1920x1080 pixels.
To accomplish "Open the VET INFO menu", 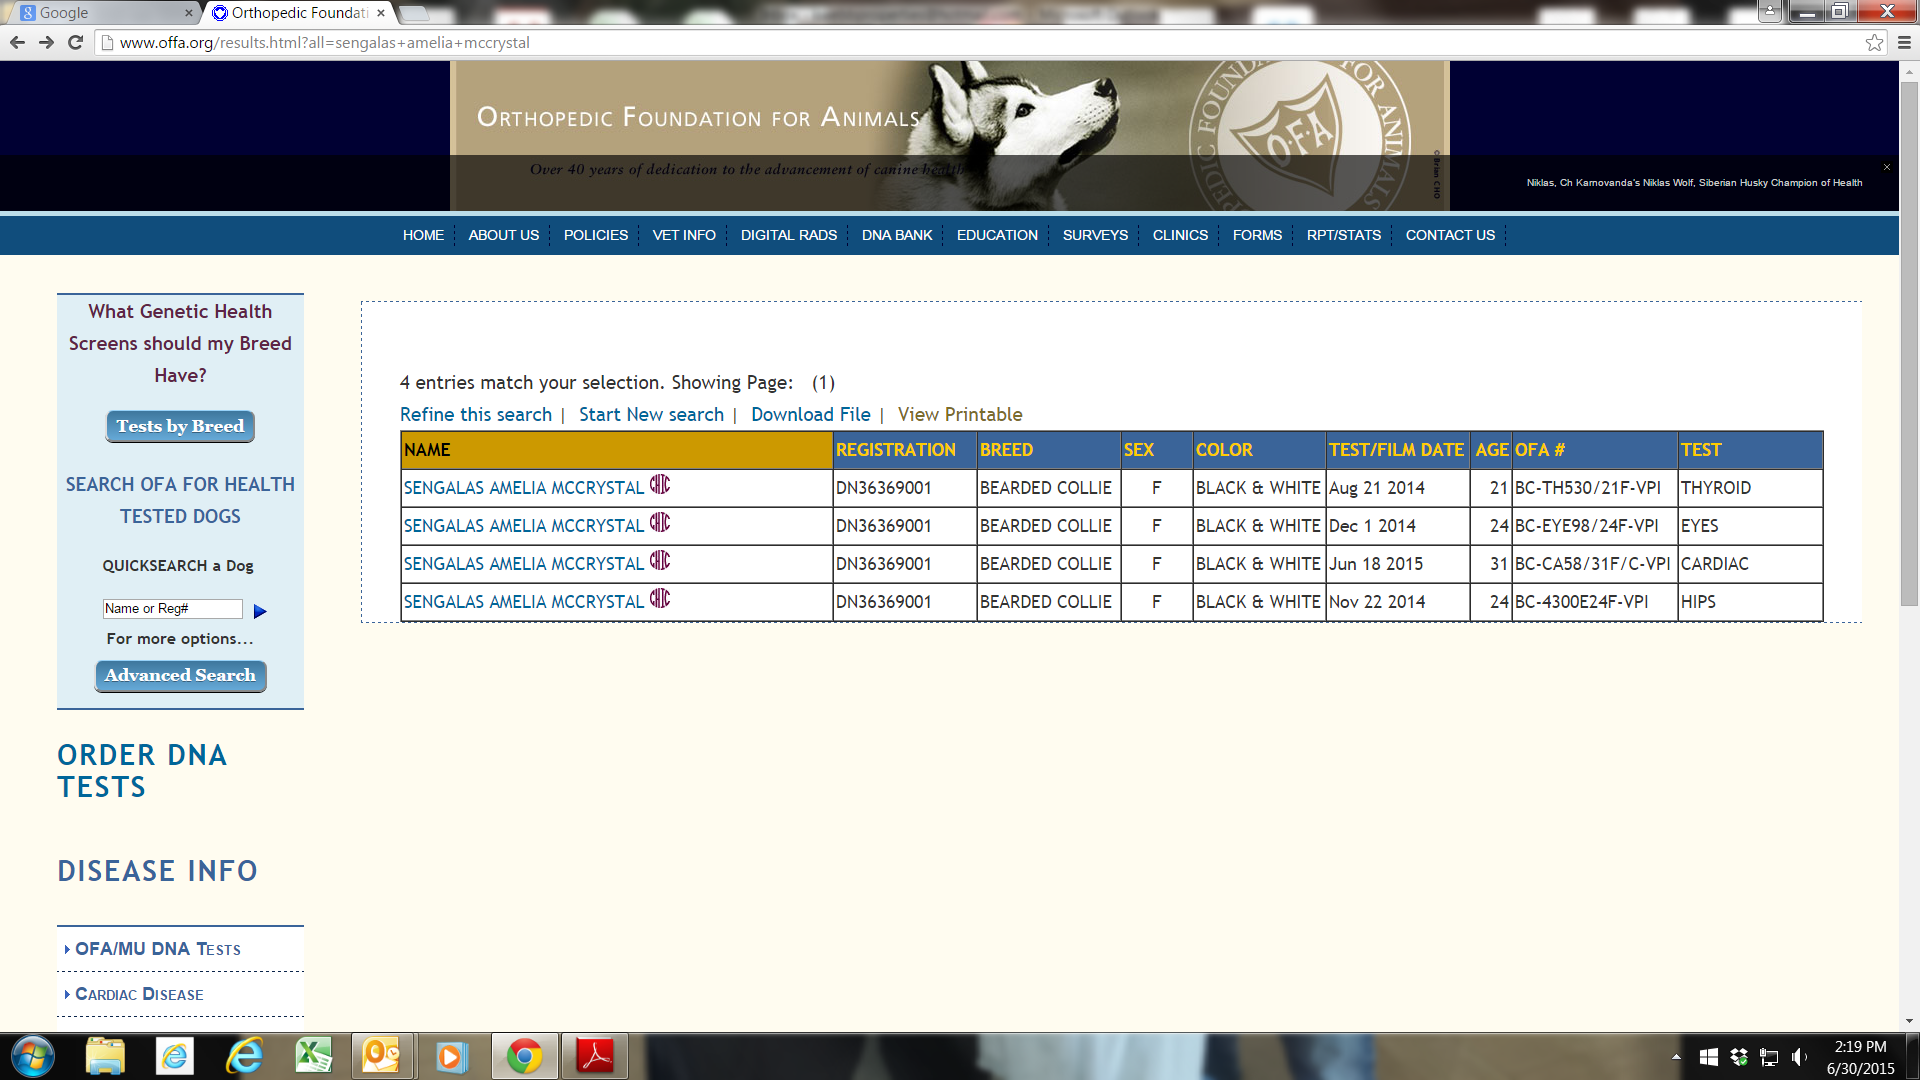I will pyautogui.click(x=684, y=235).
